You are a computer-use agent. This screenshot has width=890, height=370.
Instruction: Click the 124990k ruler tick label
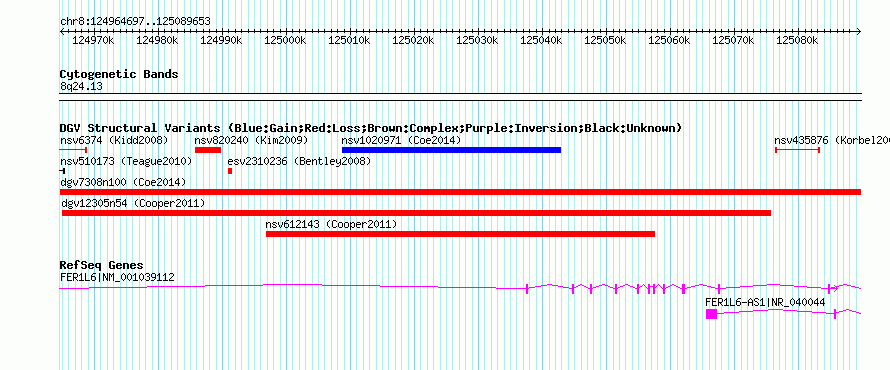tap(221, 40)
